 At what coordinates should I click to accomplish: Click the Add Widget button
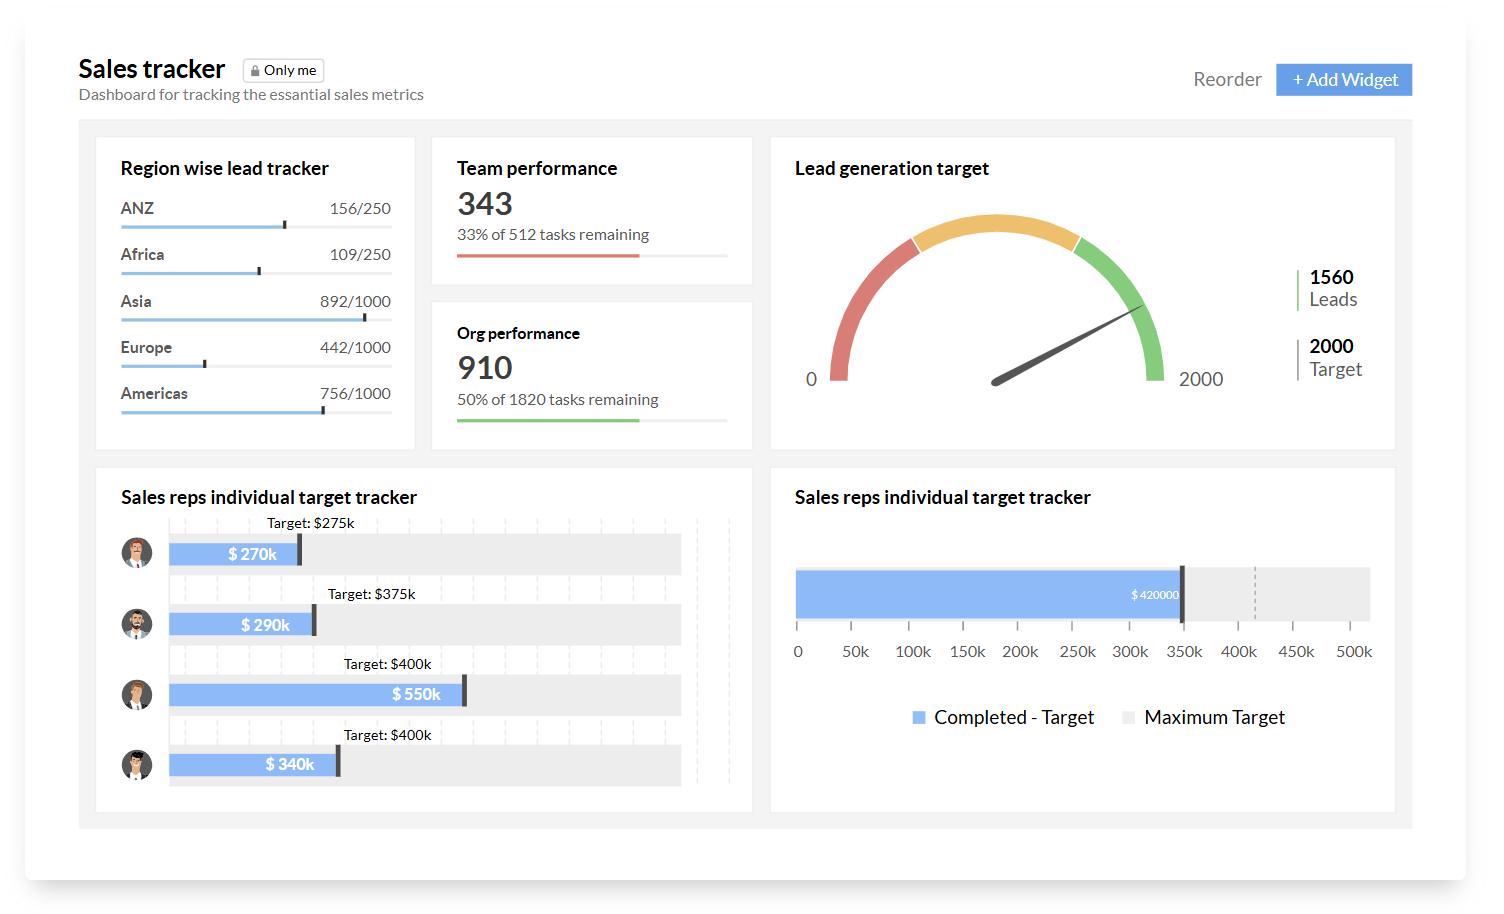(1344, 80)
